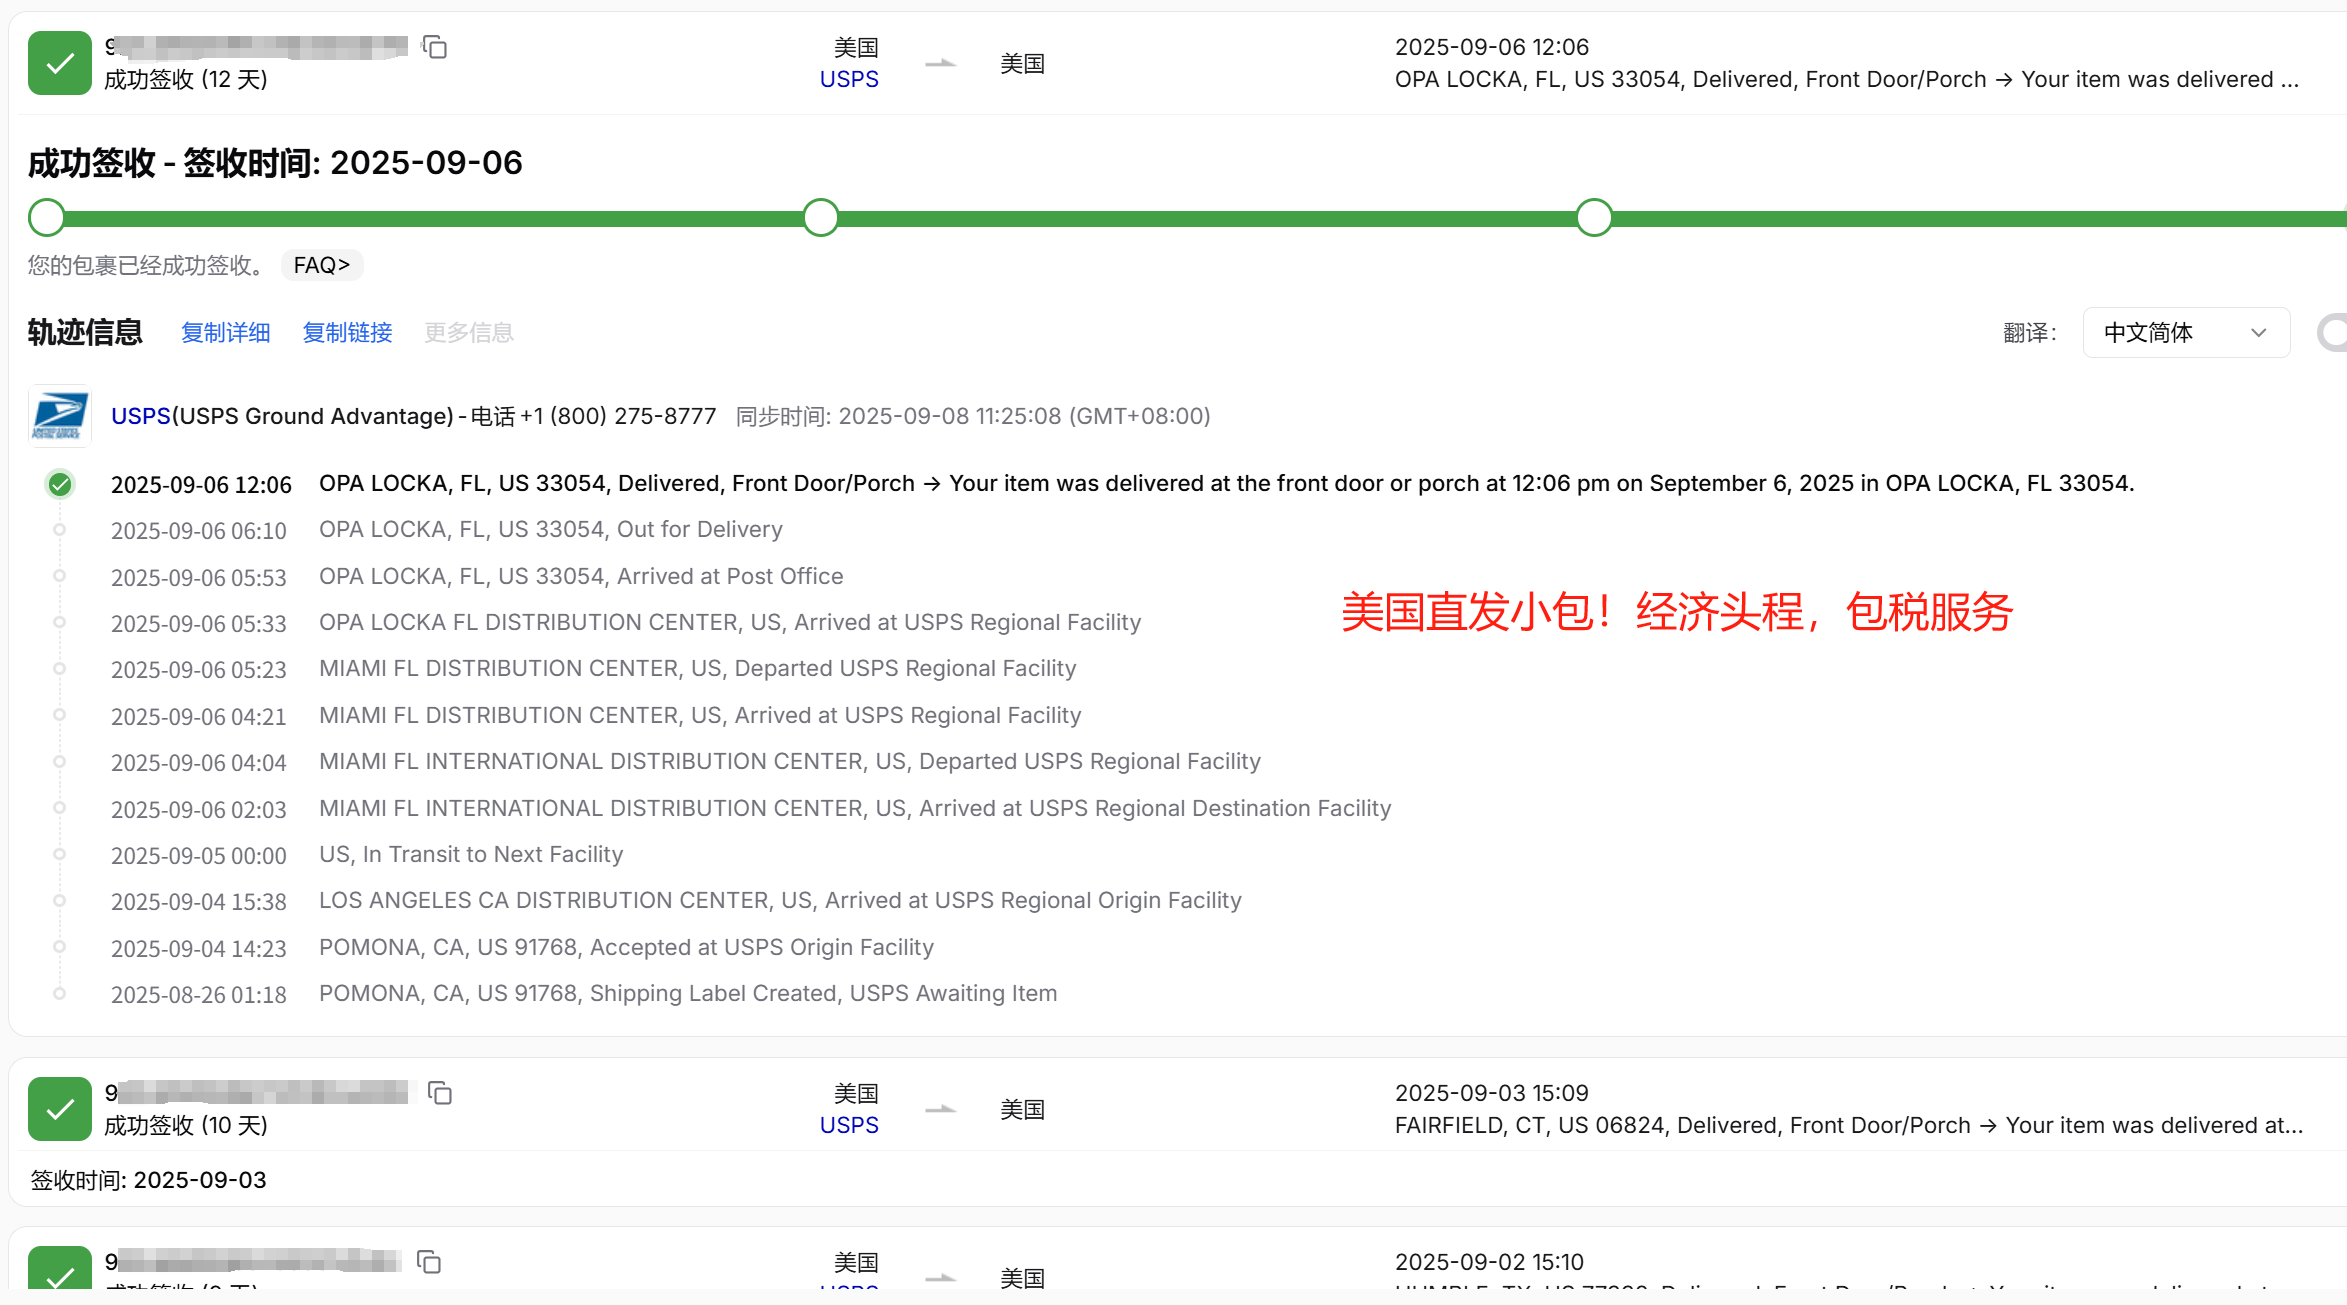Click 成功签收 (10 天) status text
This screenshot has width=2347, height=1305.
tap(186, 1126)
